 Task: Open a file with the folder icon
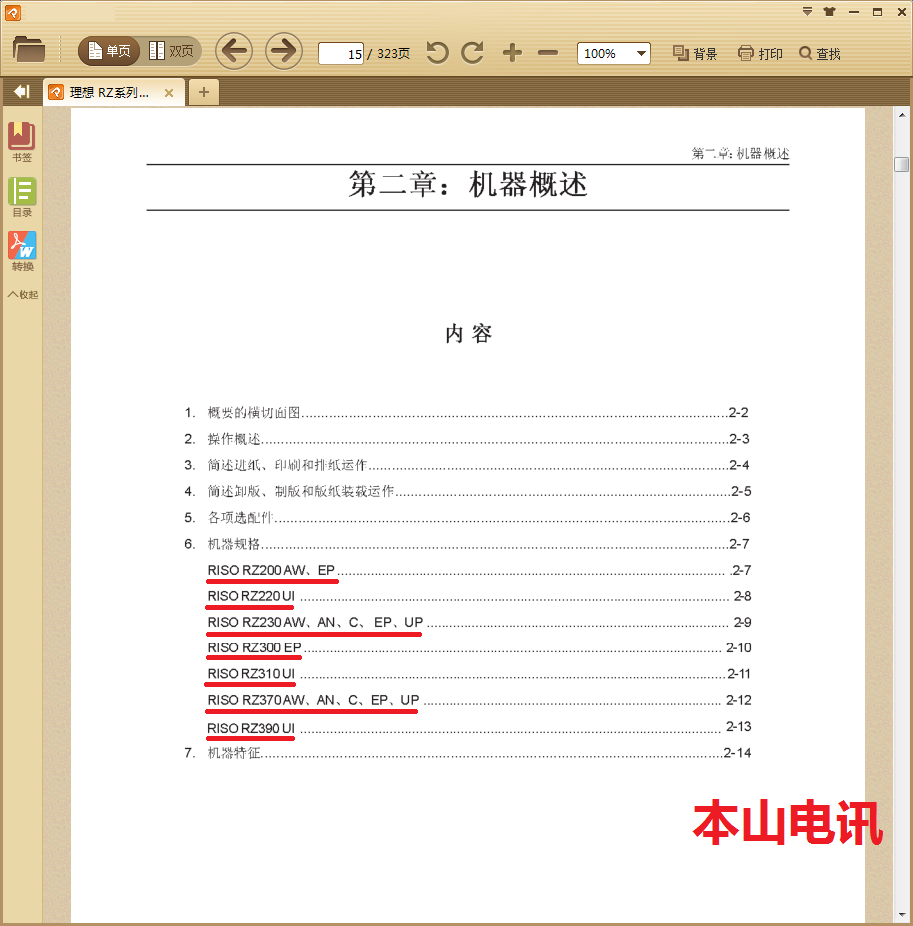[28, 53]
